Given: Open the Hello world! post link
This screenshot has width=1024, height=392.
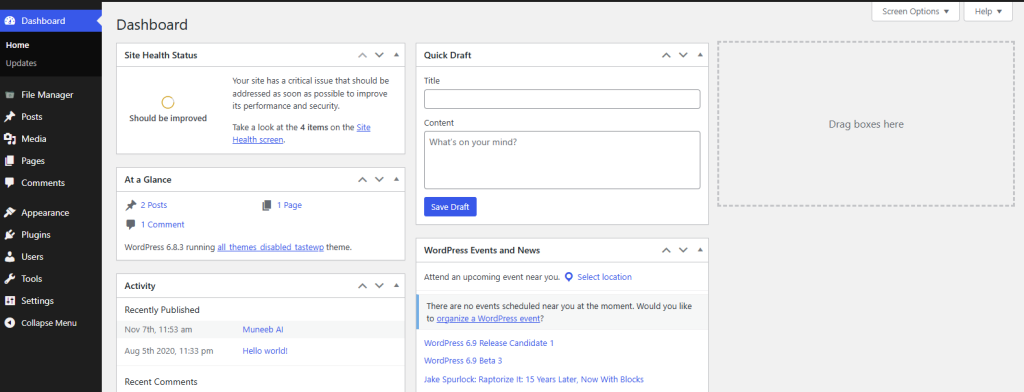Looking at the screenshot, I should point(264,351).
